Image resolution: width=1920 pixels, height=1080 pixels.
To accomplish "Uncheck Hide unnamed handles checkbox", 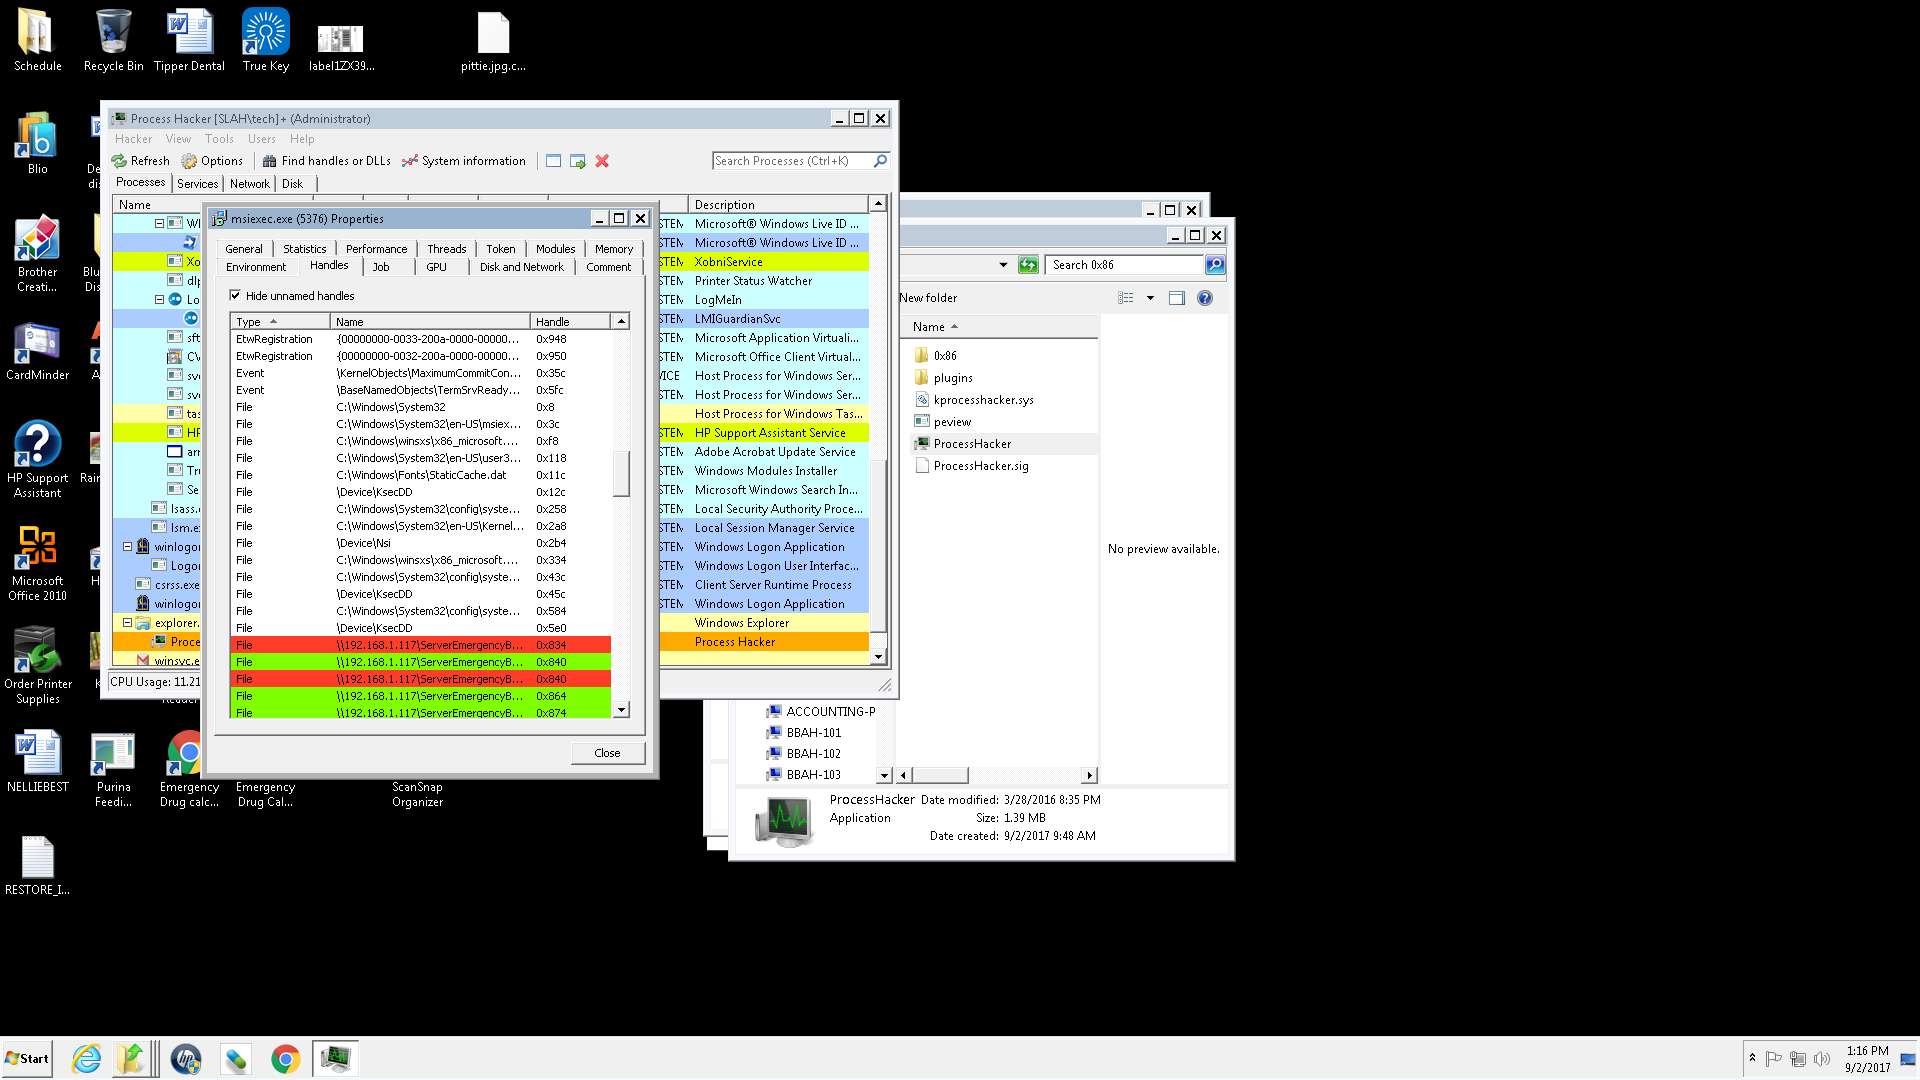I will [235, 295].
